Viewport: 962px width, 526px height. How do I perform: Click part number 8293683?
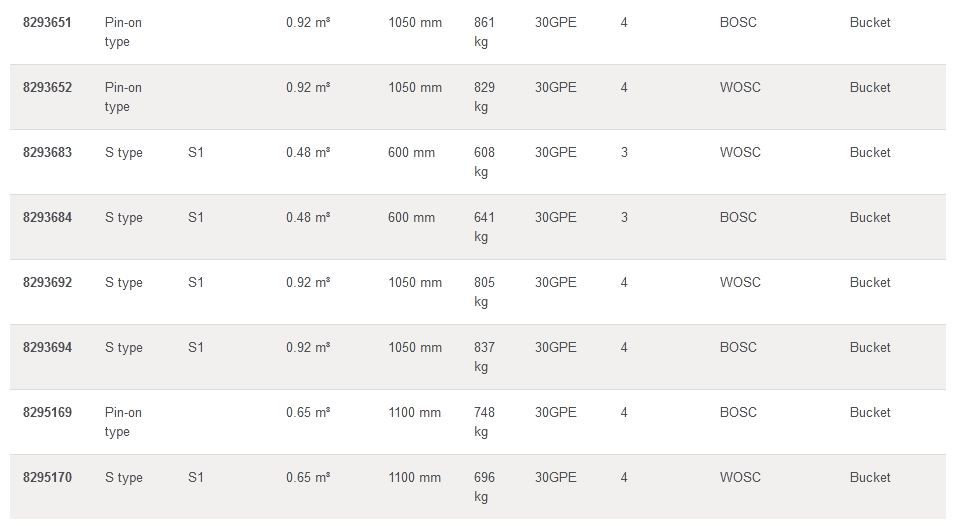tap(47, 152)
